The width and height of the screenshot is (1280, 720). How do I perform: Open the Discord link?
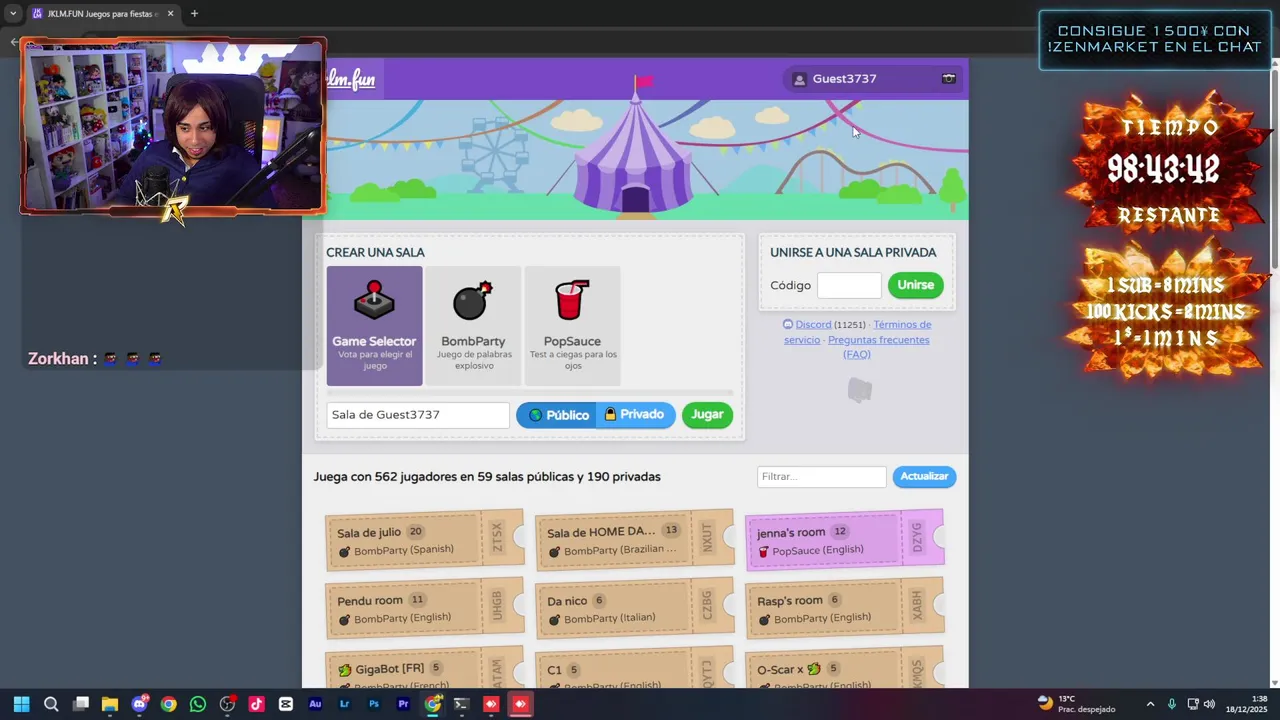pos(813,324)
